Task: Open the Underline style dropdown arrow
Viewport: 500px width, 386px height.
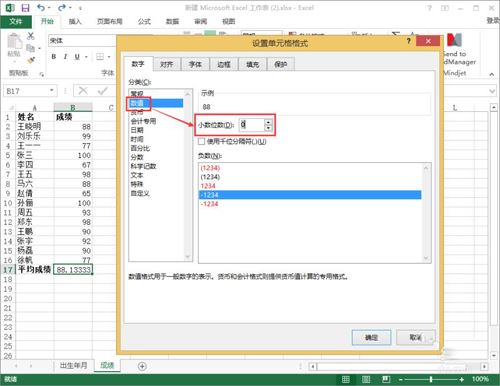Action: [x=86, y=57]
